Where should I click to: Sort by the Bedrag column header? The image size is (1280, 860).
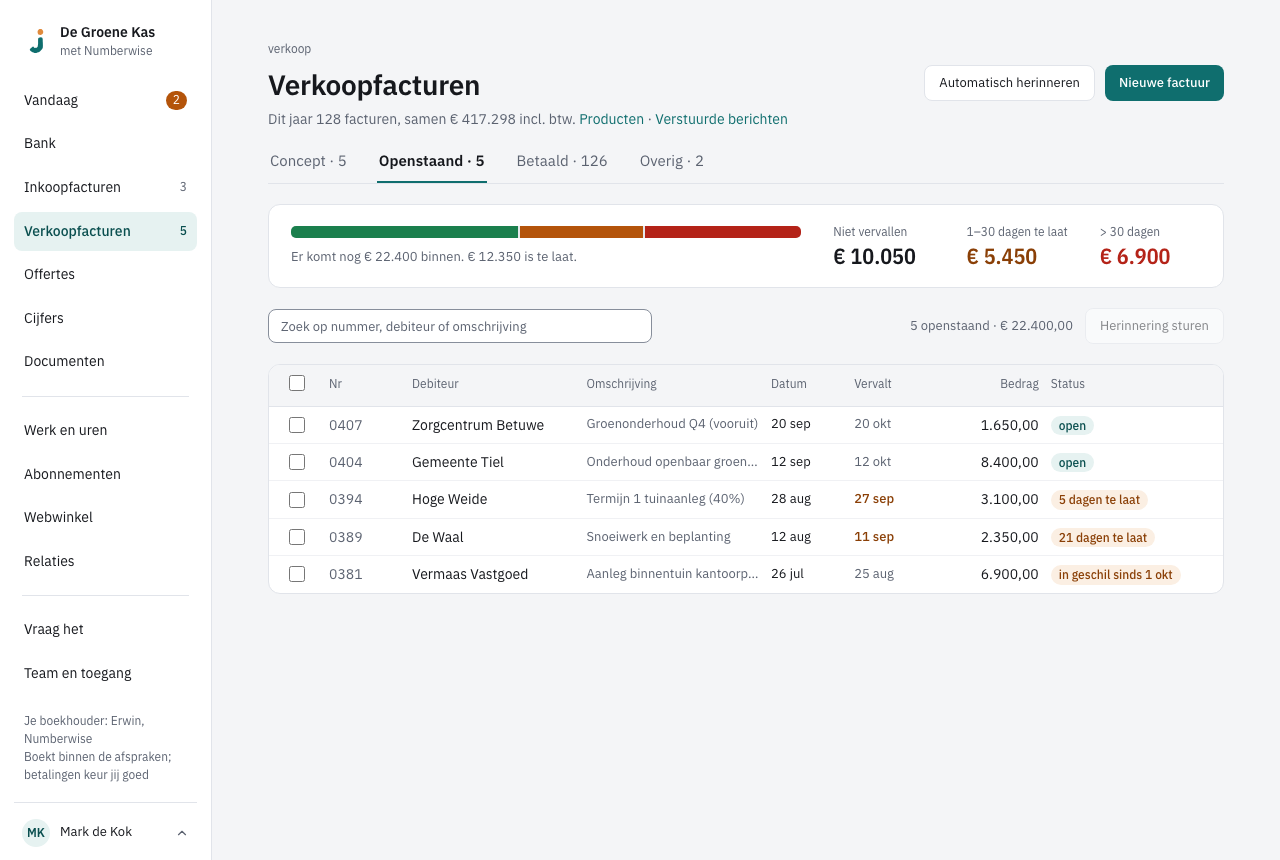coord(1019,384)
